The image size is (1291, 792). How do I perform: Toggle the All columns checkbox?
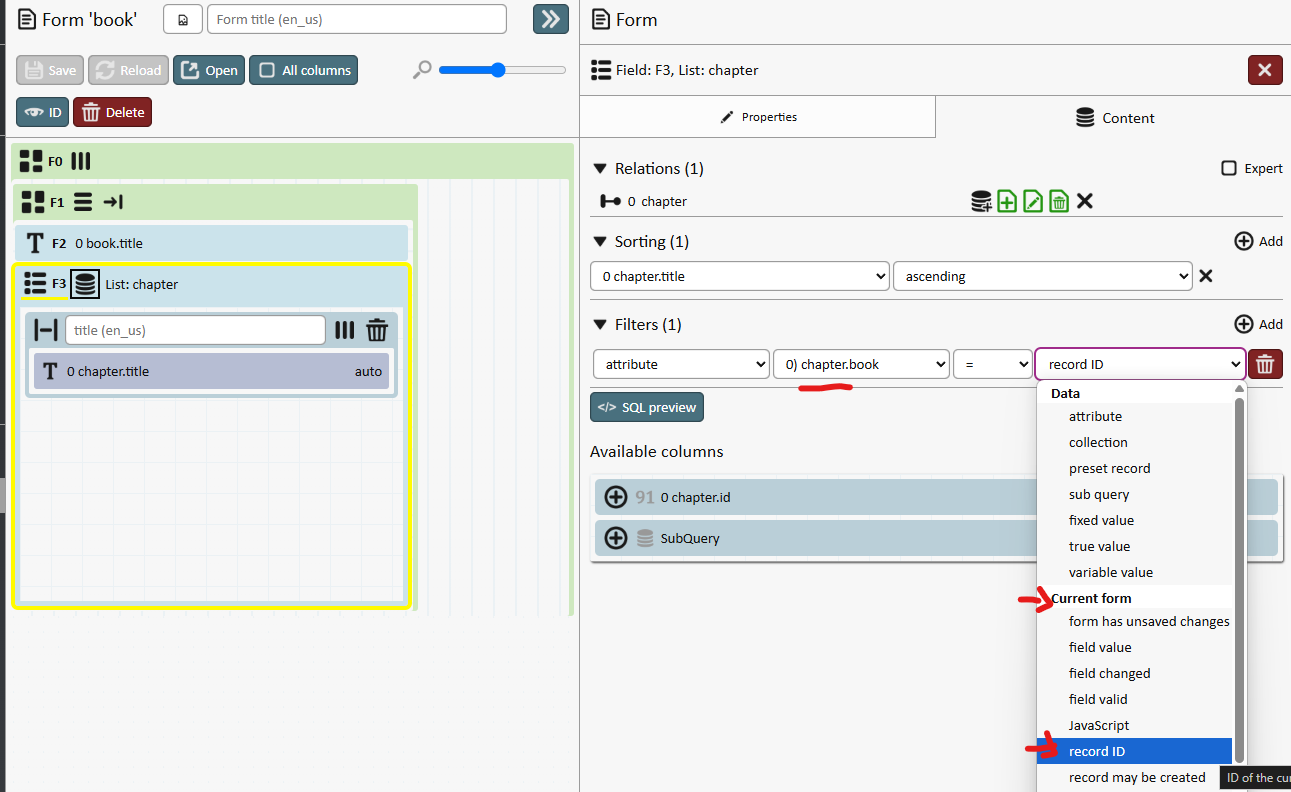coord(303,70)
